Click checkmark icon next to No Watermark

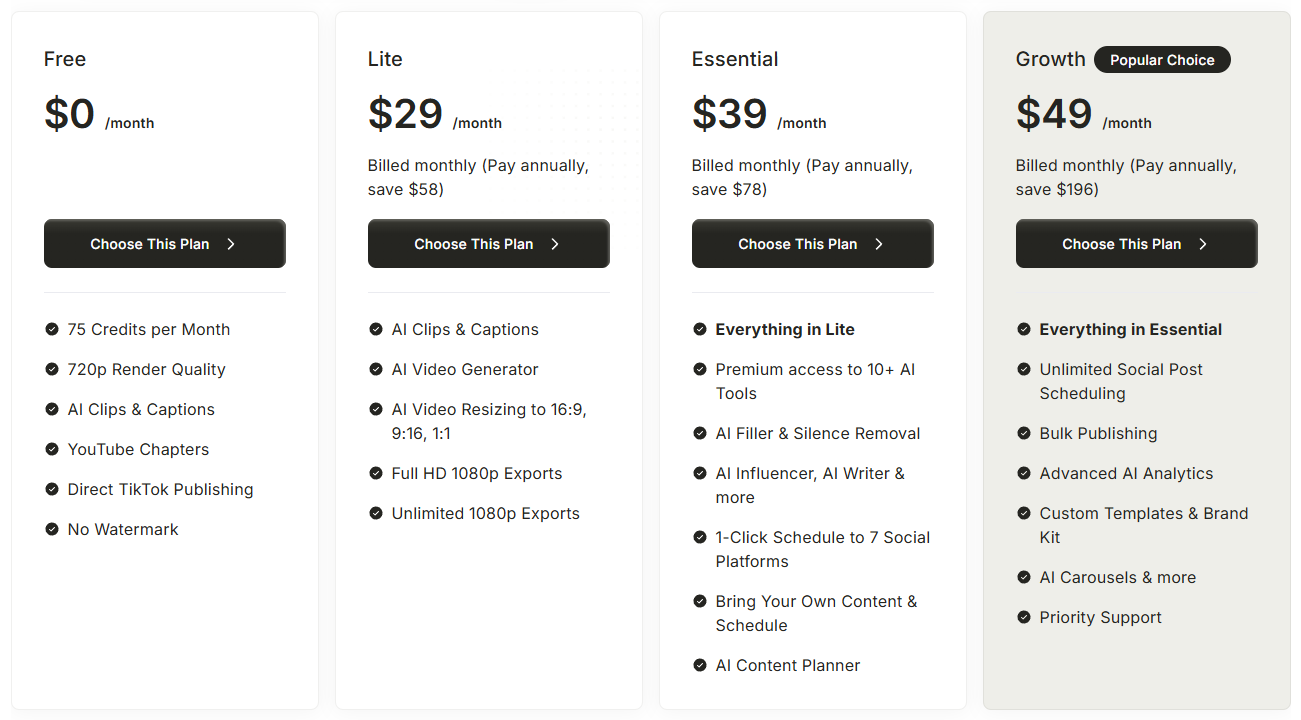coord(52,529)
